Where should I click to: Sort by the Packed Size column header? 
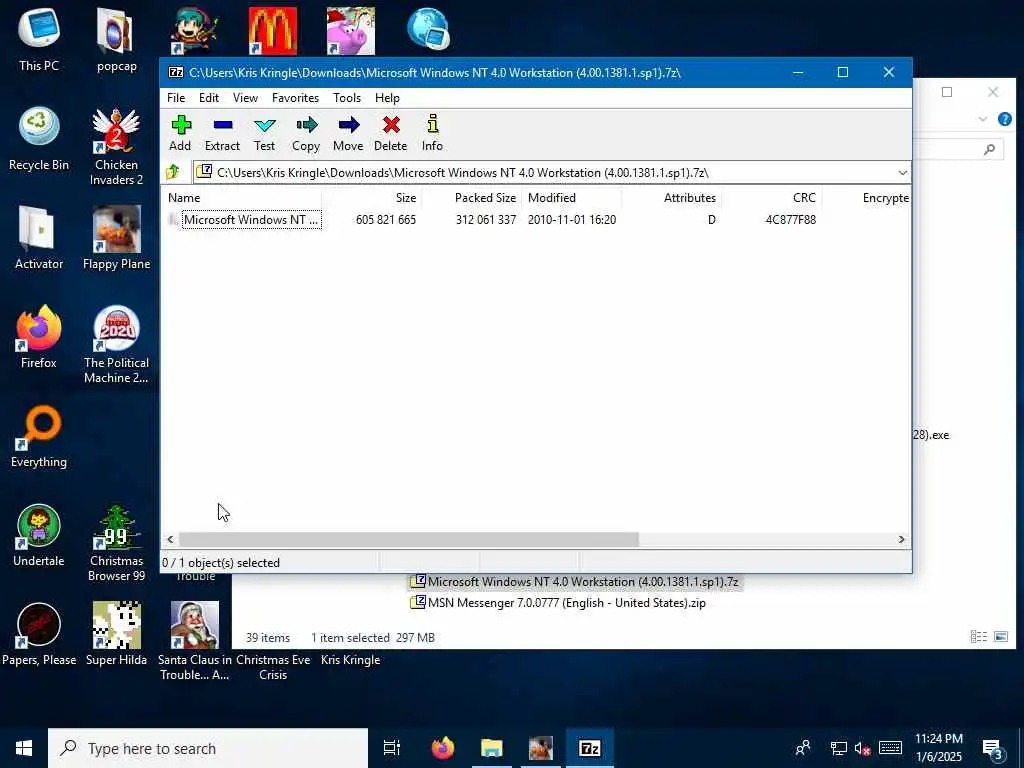tap(472, 198)
